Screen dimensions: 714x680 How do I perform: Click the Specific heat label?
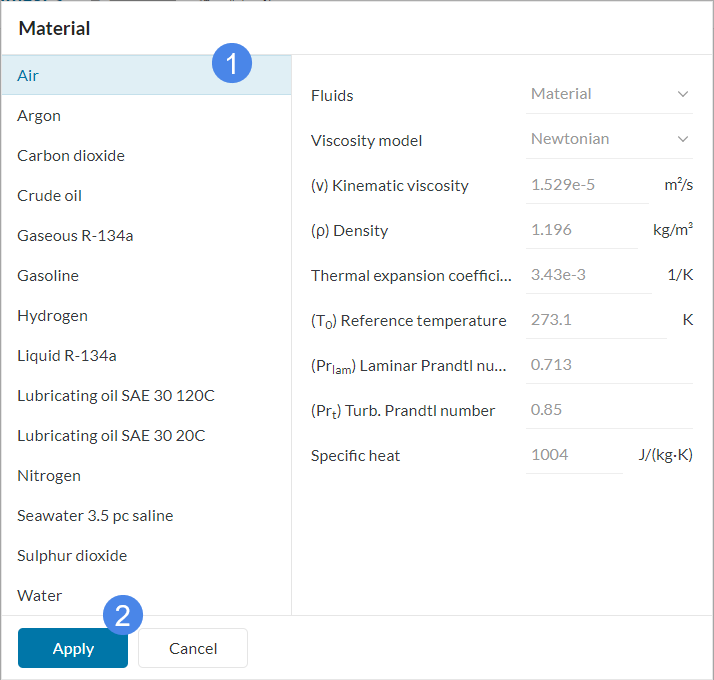coord(355,456)
